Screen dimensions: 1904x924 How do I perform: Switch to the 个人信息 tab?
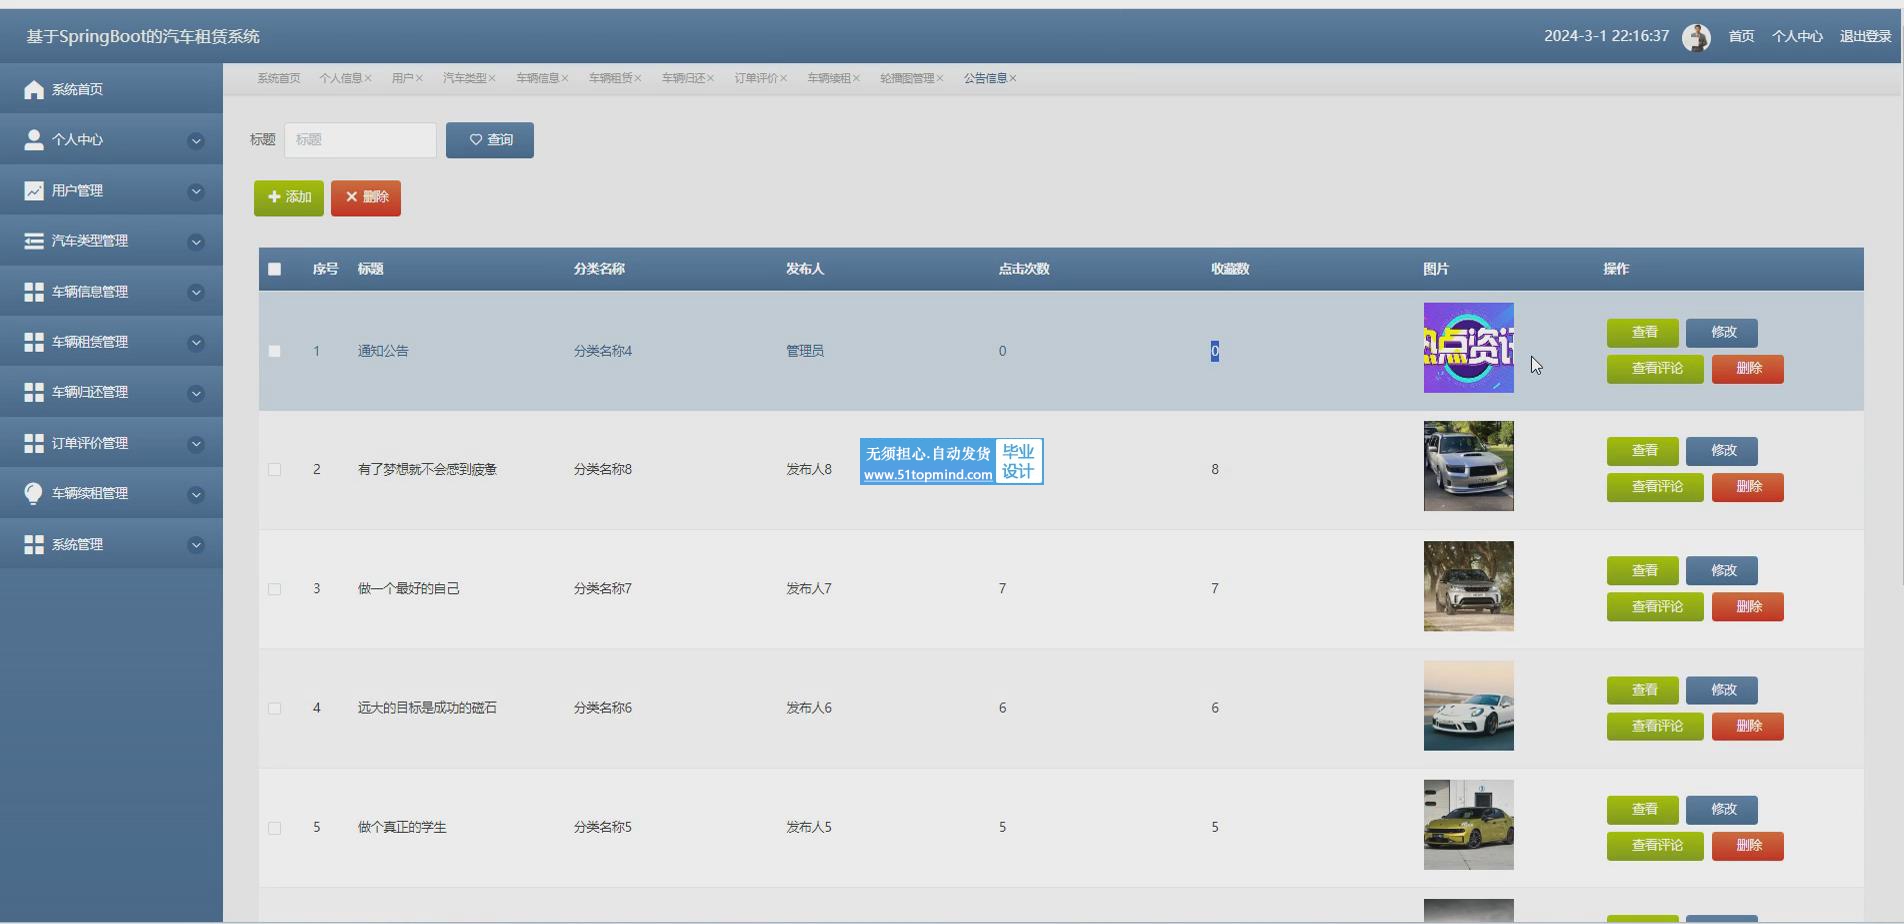click(x=340, y=78)
